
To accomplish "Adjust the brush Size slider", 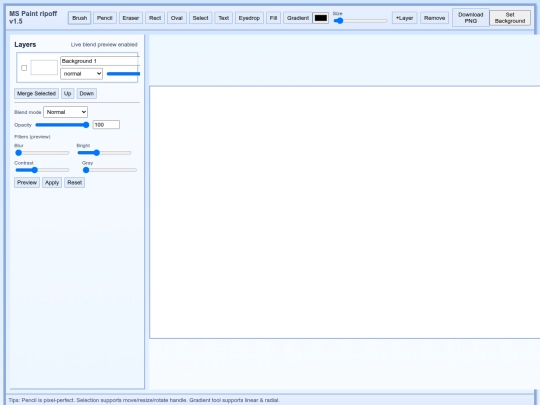I will click(x=360, y=21).
